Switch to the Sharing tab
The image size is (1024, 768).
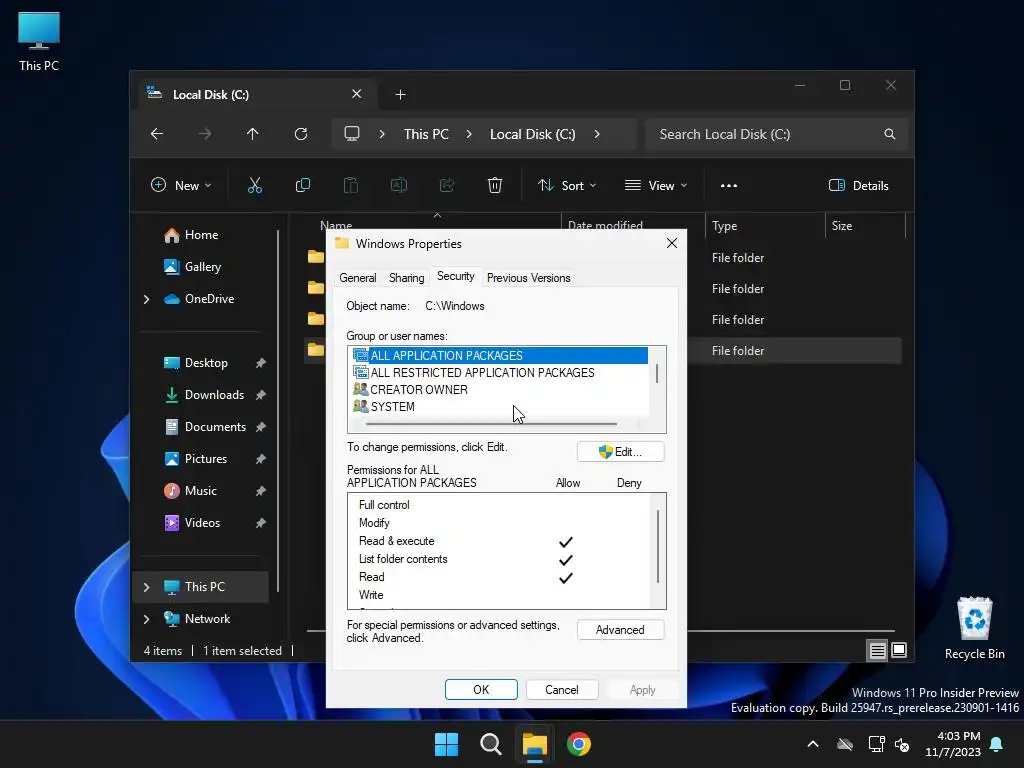click(406, 278)
